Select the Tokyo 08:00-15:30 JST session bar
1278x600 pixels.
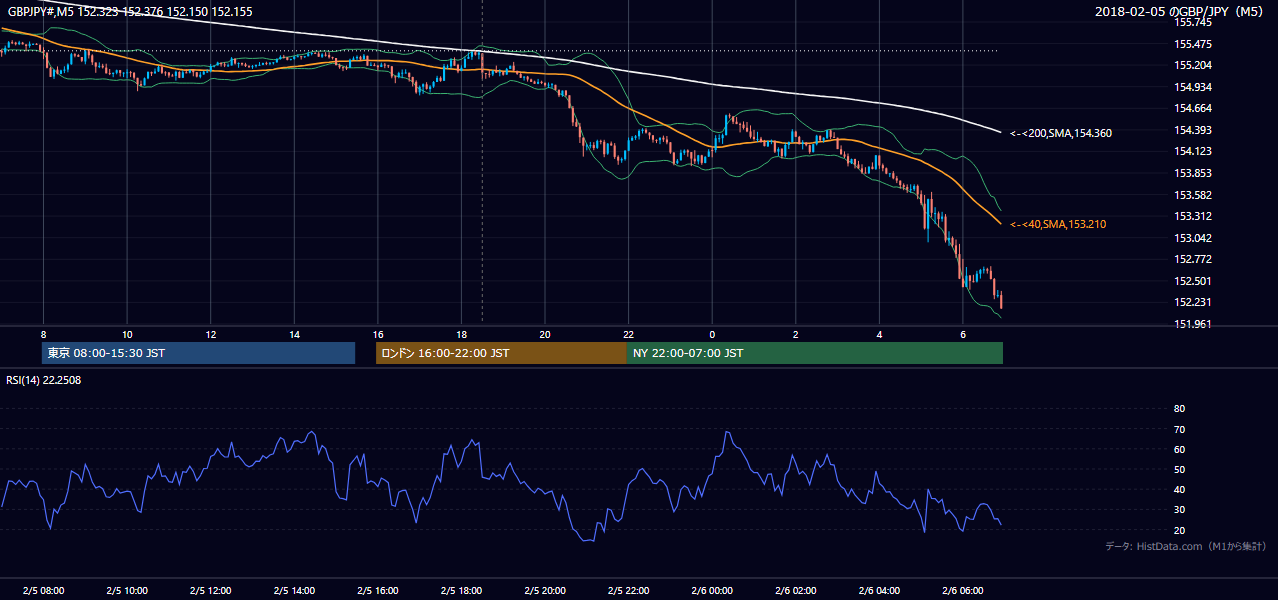[199, 353]
